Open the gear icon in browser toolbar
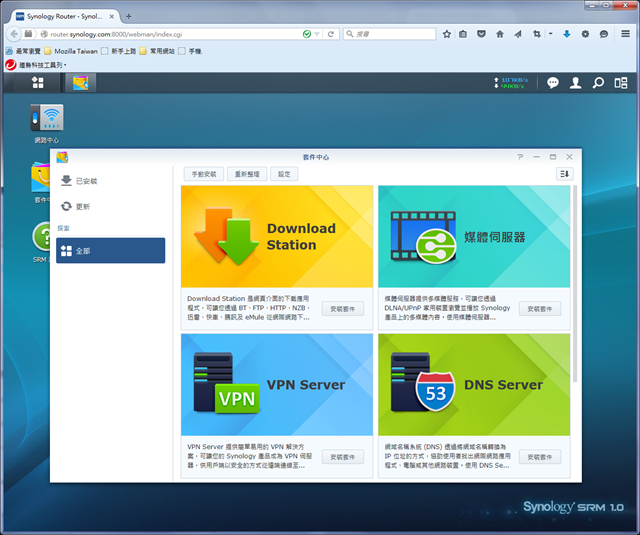 585,34
